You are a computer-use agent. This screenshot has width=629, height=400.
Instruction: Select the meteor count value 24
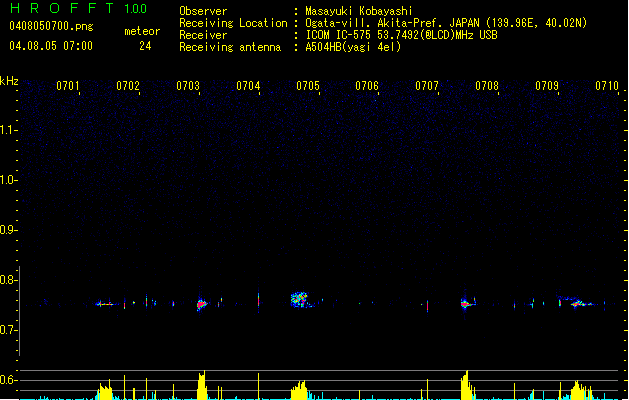pos(145,46)
